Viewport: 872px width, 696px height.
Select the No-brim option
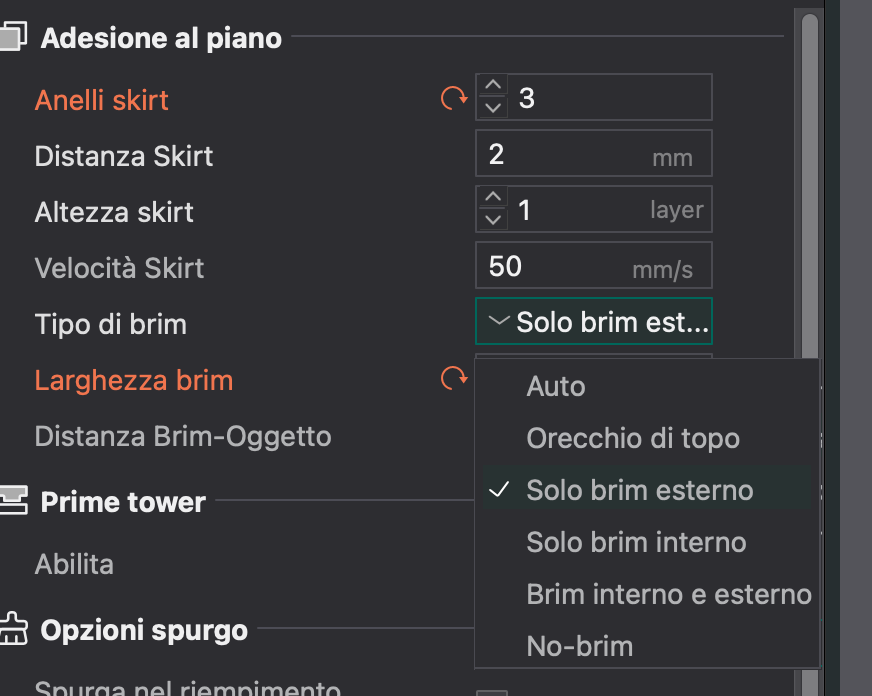coord(580,646)
